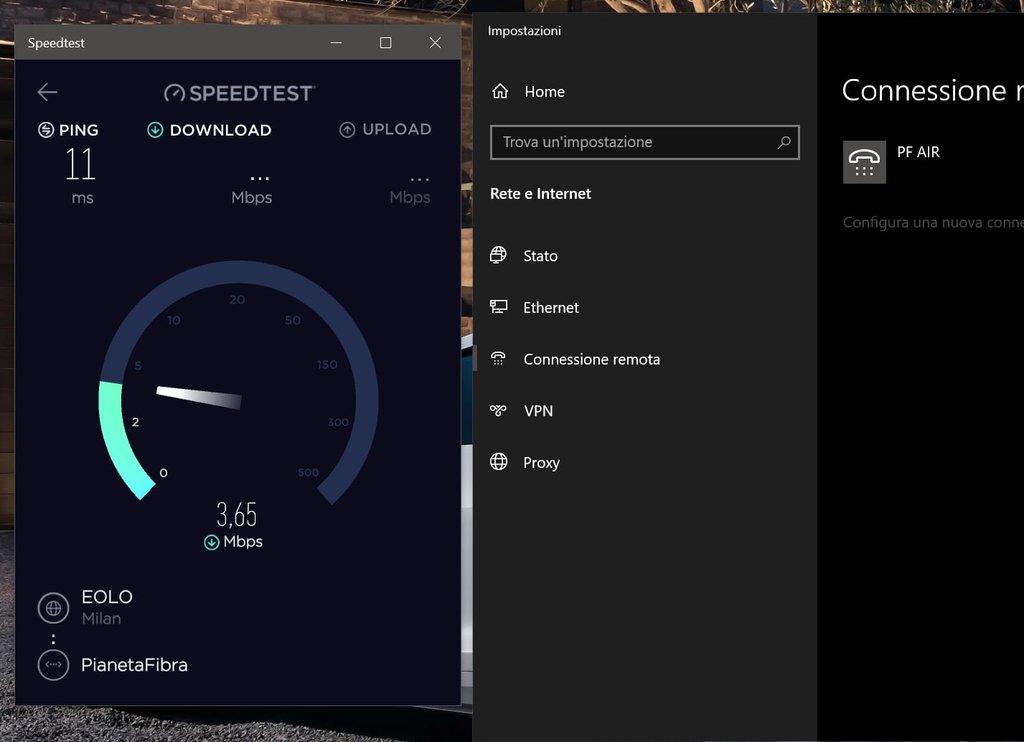Open the Ethernet settings page
This screenshot has height=742, width=1024.
pos(550,308)
